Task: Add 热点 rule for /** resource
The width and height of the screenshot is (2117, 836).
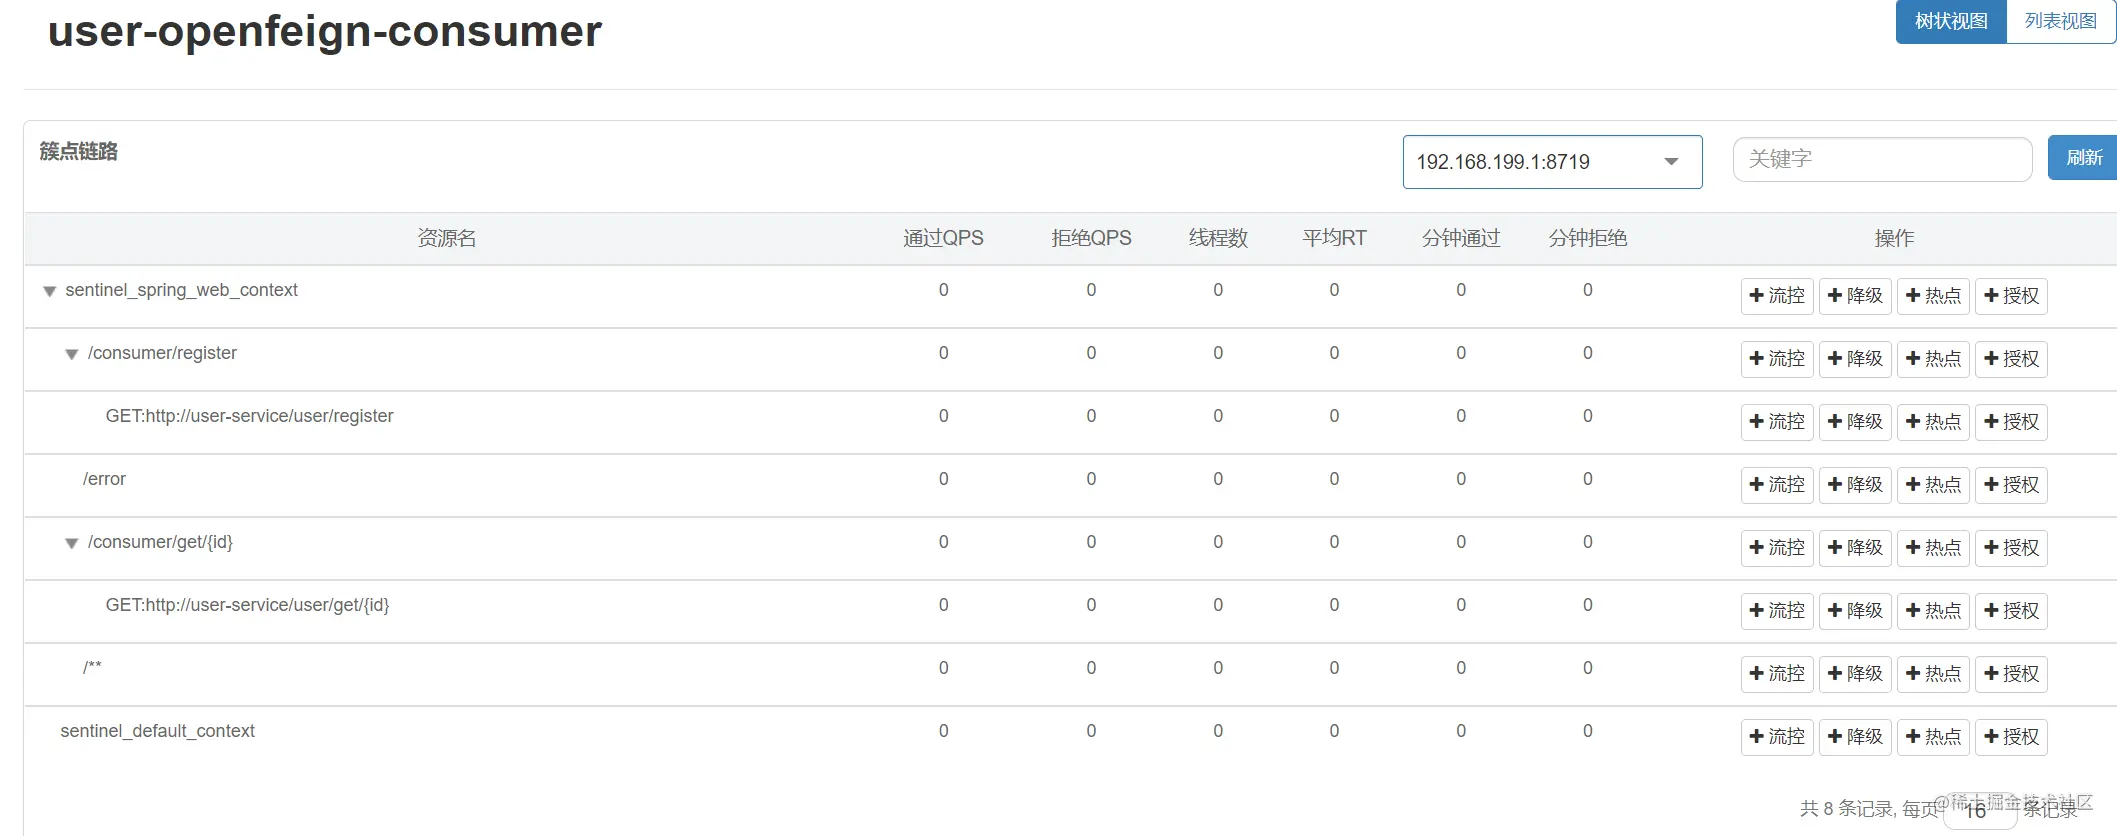Action: [x=1933, y=674]
